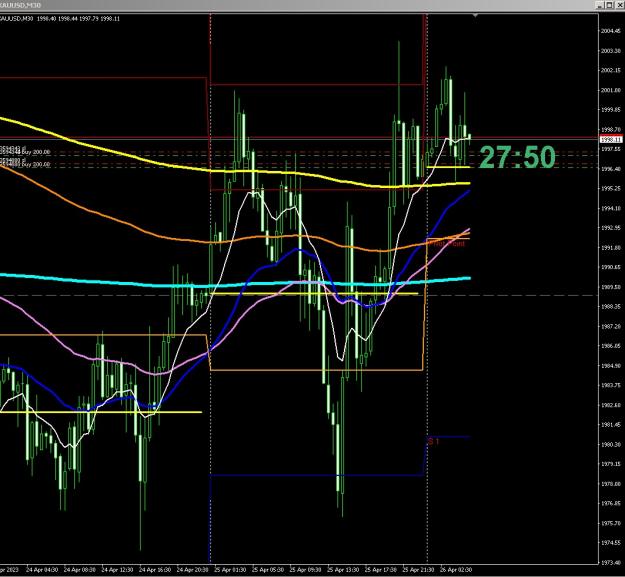Image resolution: width=625 pixels, height=577 pixels.
Task: Click the 25 Apr 17:30 time label
Action: coord(381,570)
